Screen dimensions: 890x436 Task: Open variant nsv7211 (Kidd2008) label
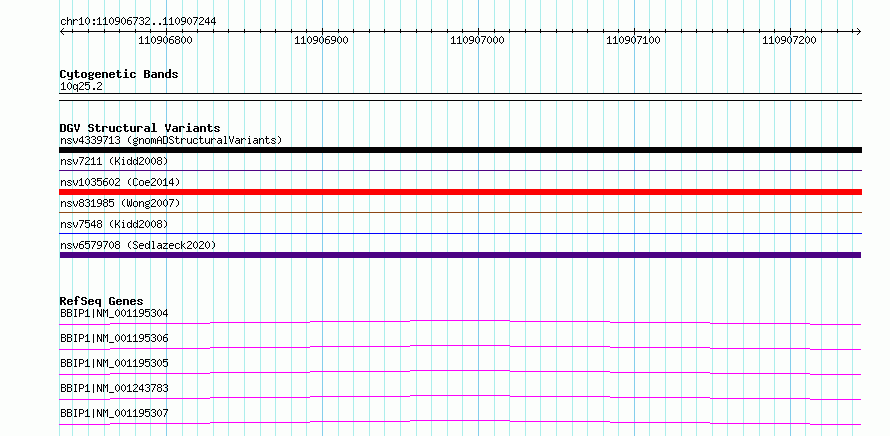click(x=114, y=161)
